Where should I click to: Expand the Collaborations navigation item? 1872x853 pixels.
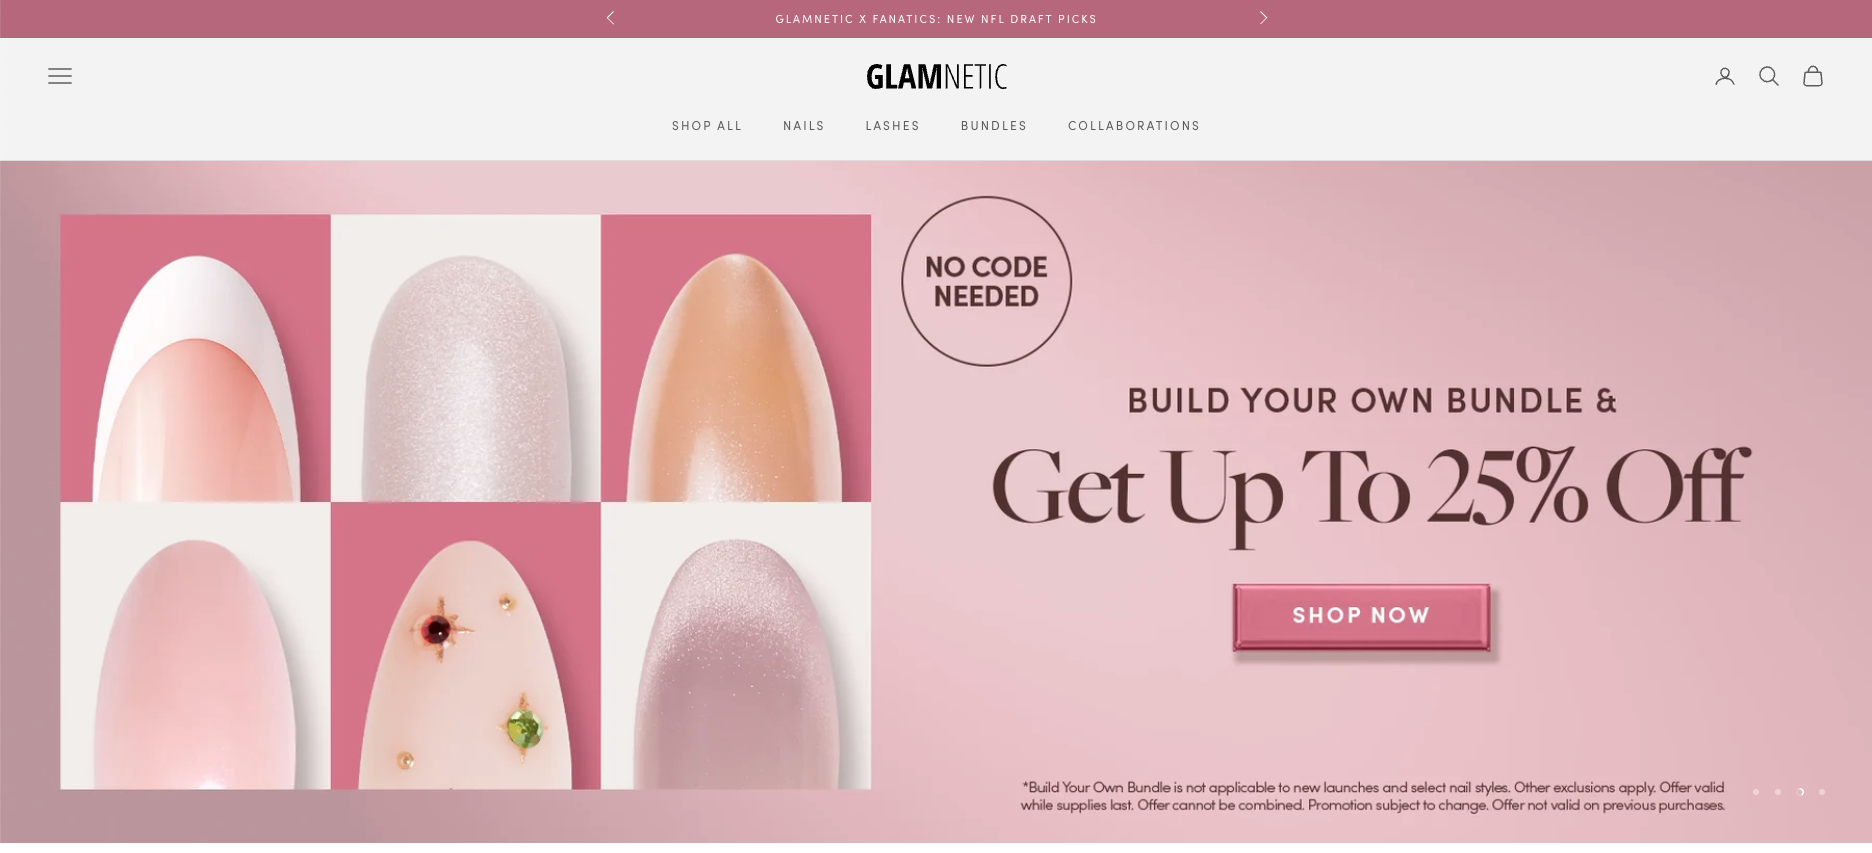(1134, 126)
